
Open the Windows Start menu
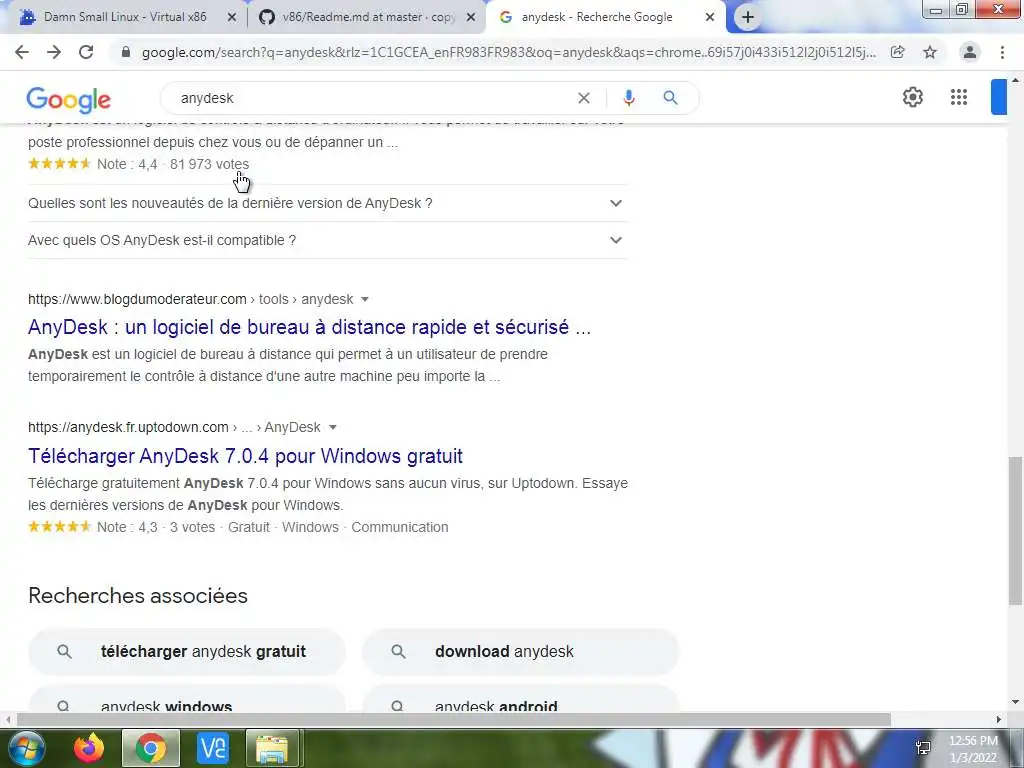coord(27,748)
